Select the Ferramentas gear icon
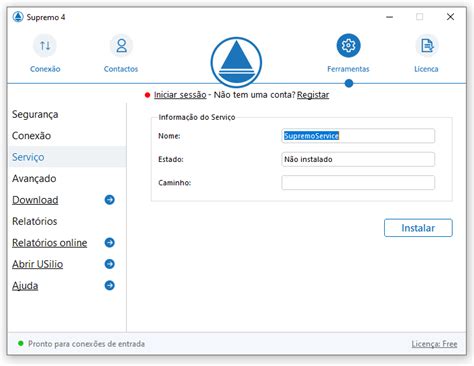 [348, 45]
